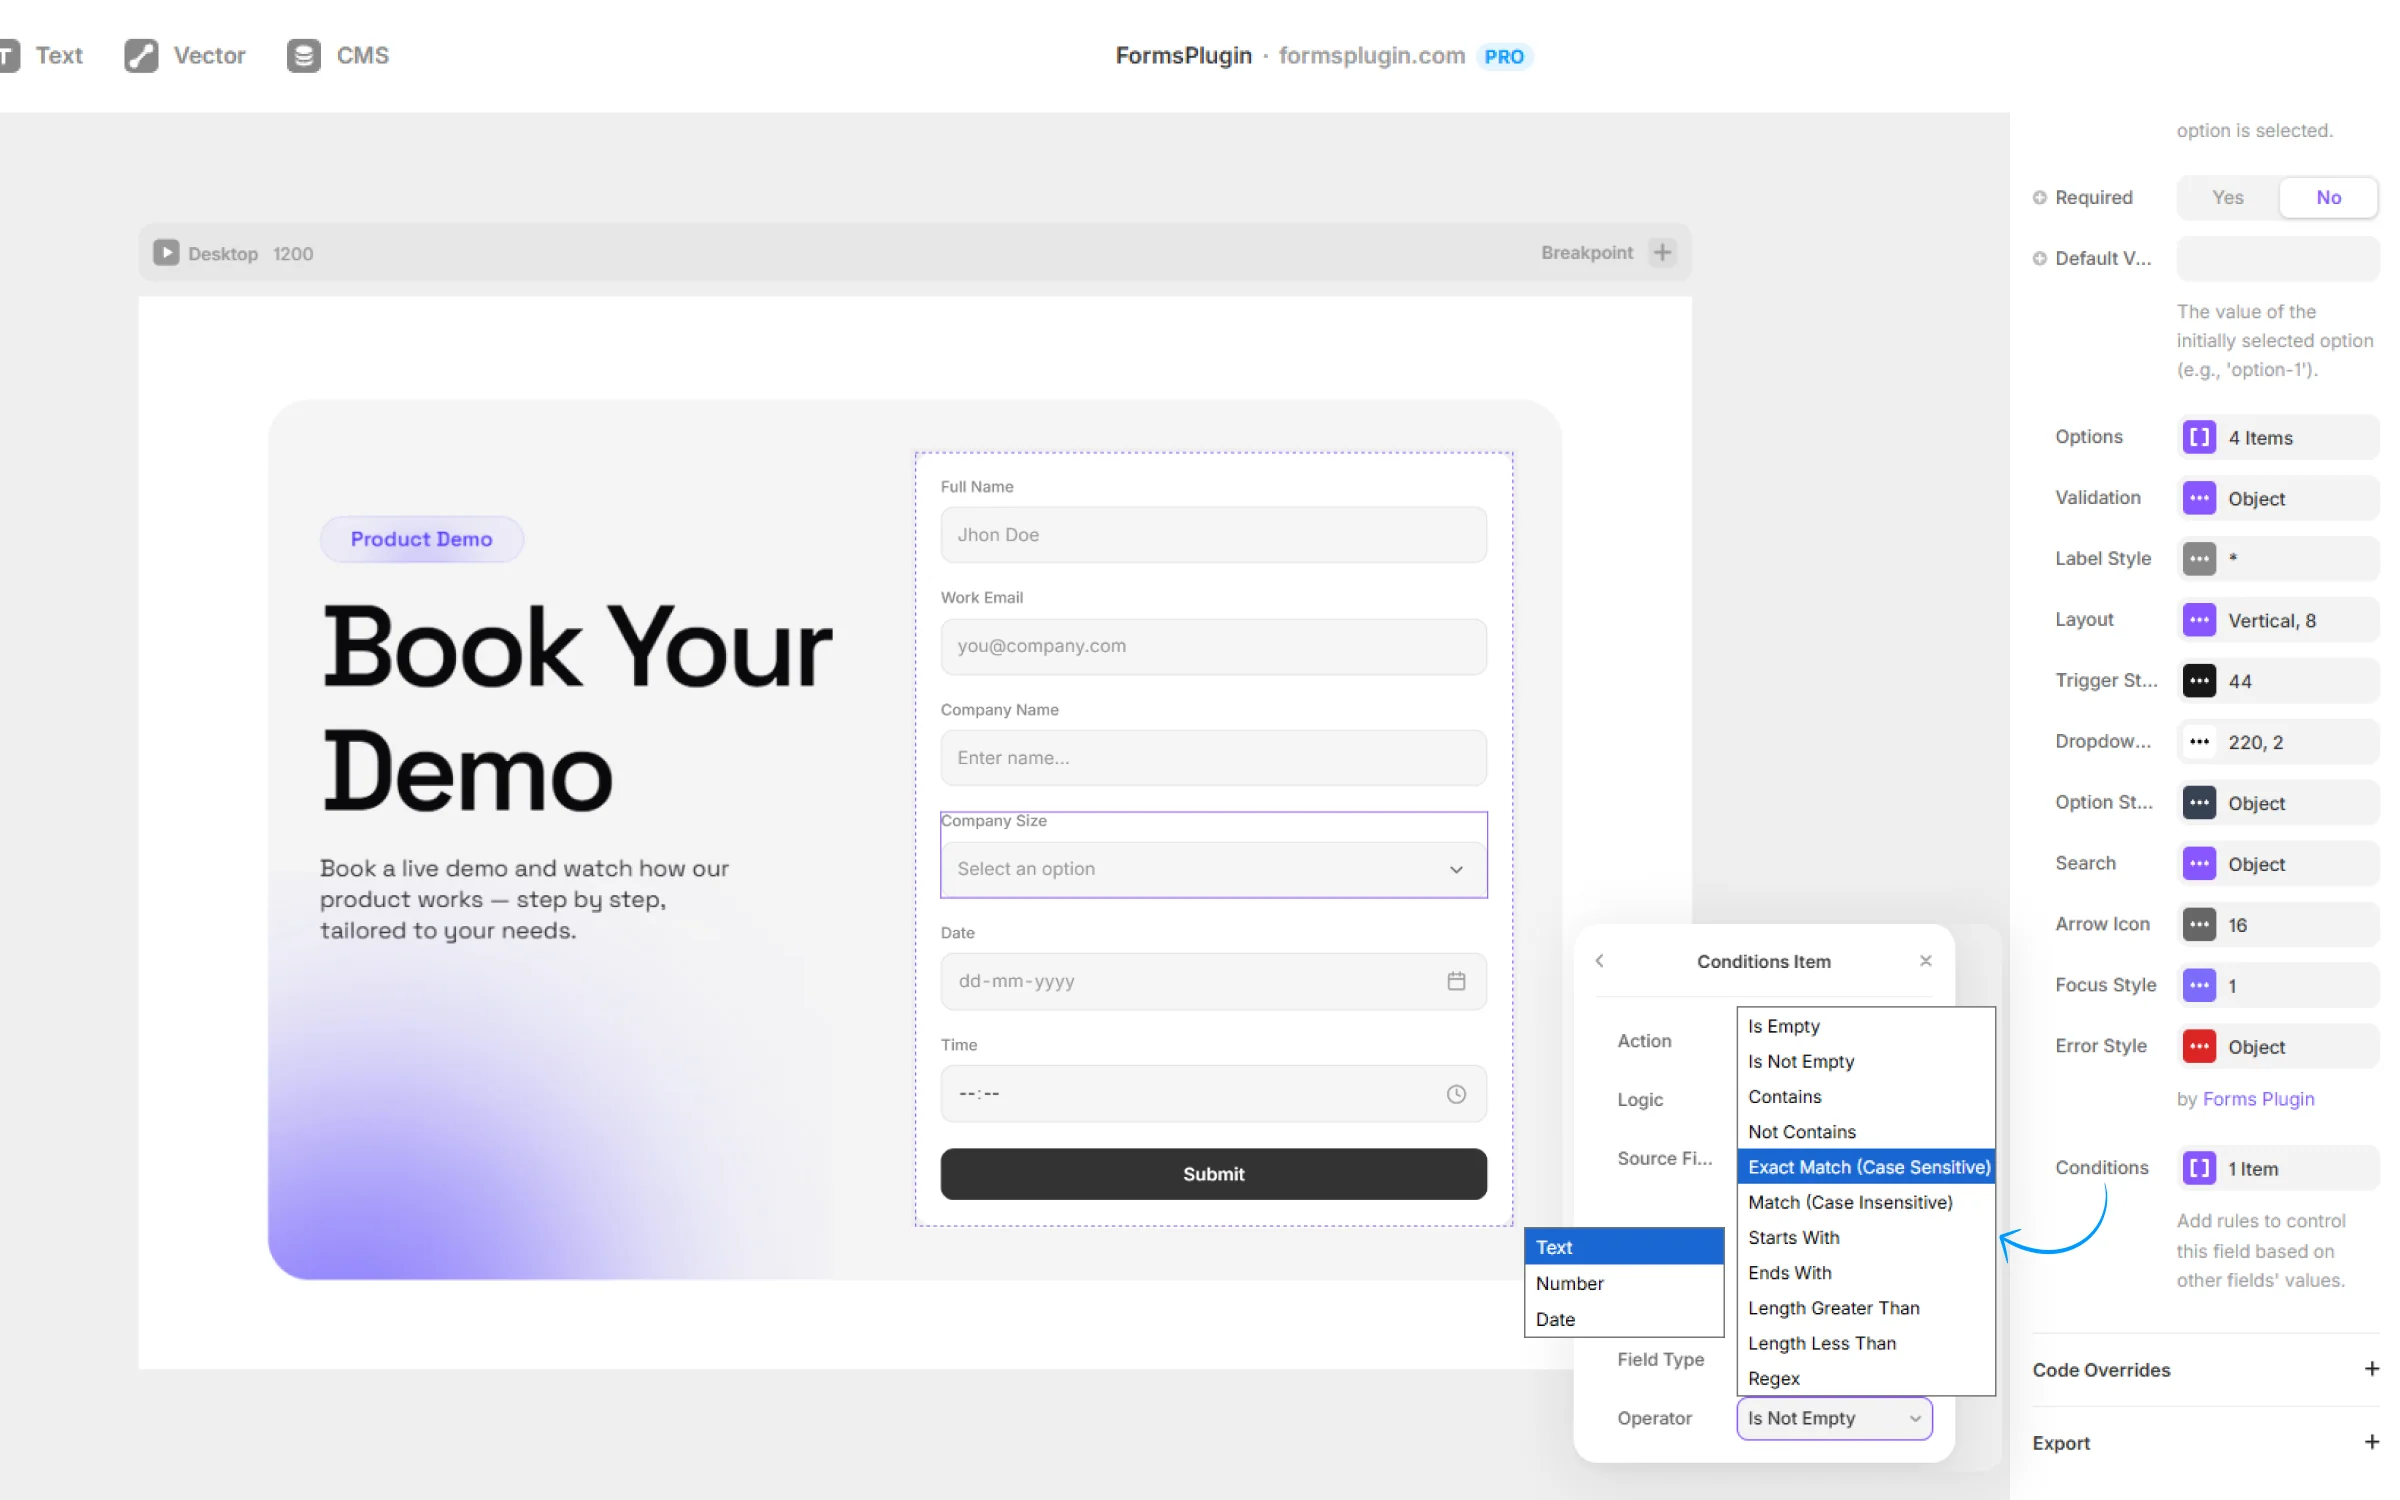Set Required to Yes
The width and height of the screenshot is (2400, 1500).
click(2227, 198)
